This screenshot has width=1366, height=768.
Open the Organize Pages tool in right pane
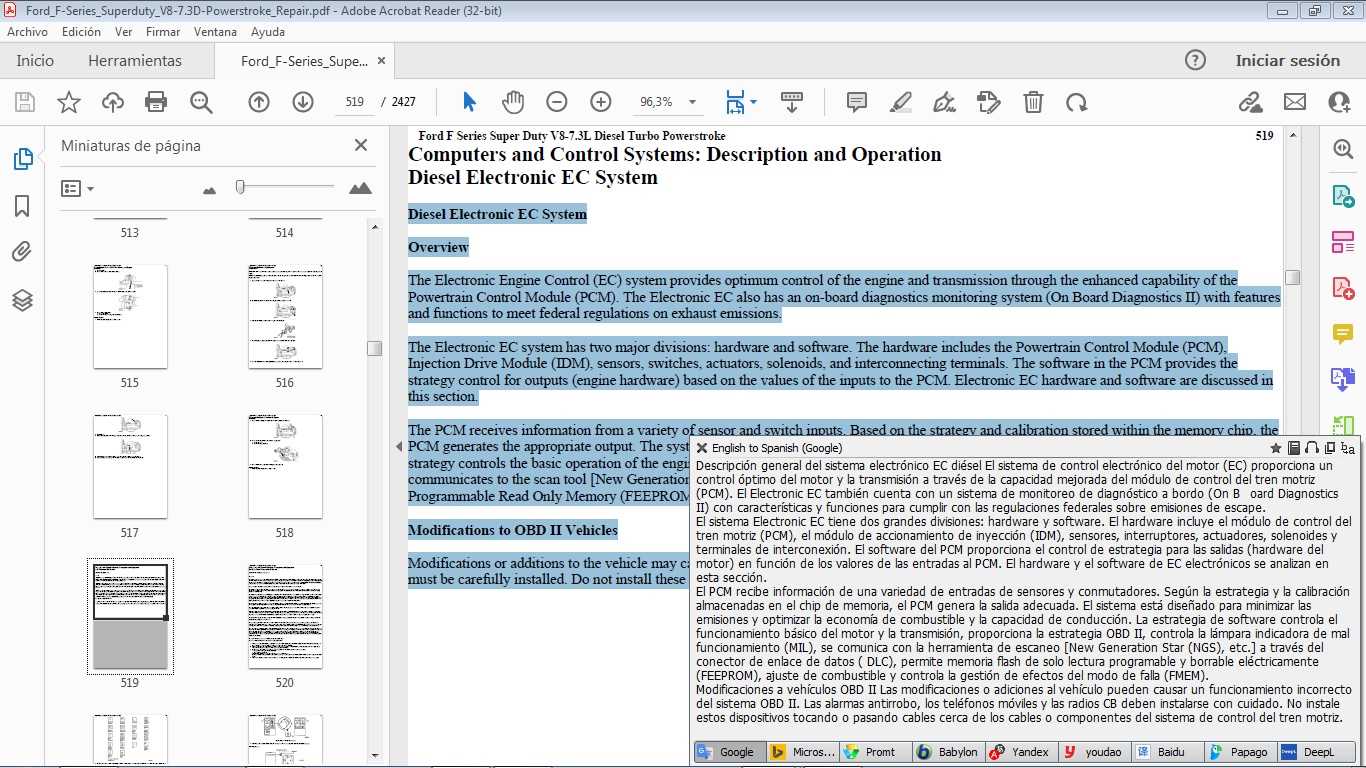(x=1343, y=241)
